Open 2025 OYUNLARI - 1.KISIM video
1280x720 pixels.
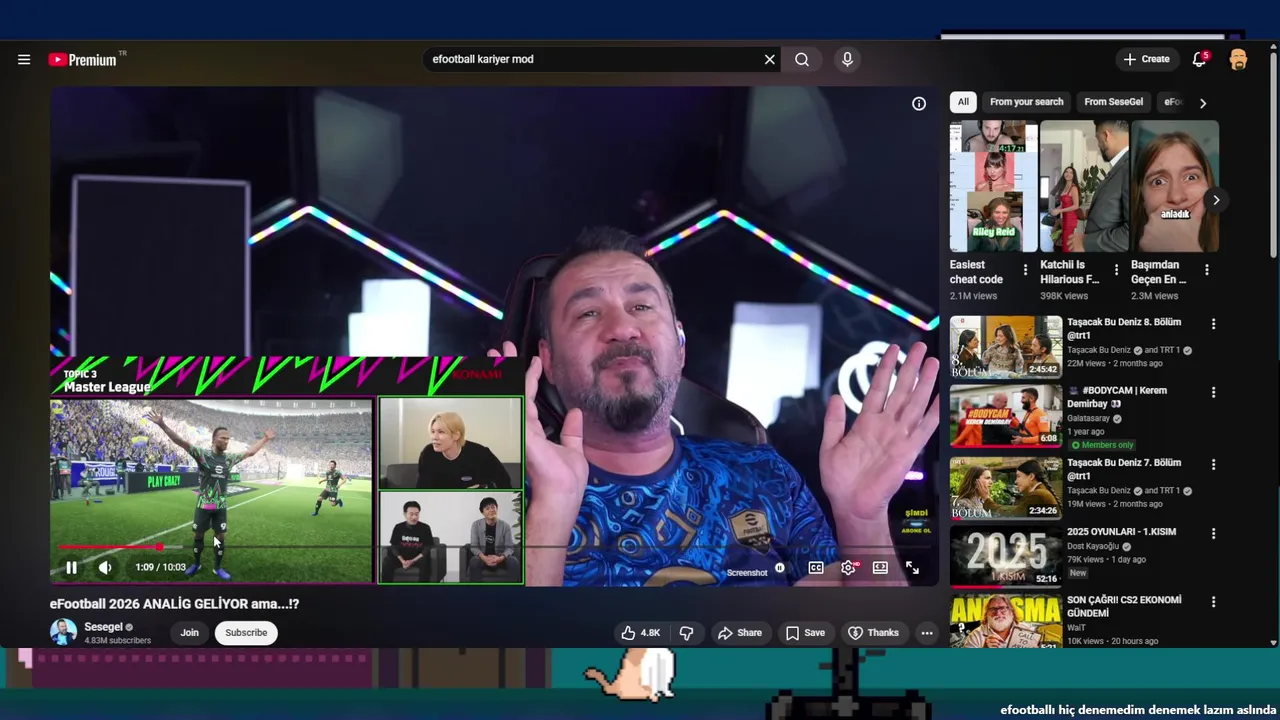click(1006, 555)
